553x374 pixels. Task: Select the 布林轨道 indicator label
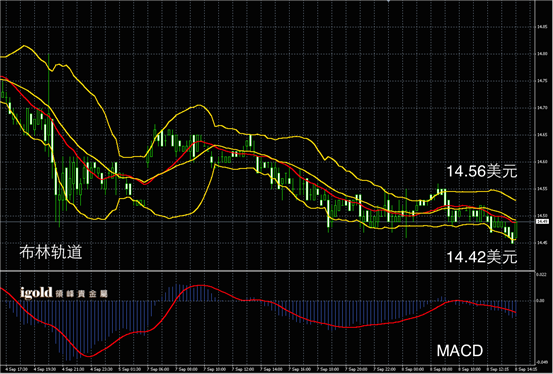[x=51, y=252]
